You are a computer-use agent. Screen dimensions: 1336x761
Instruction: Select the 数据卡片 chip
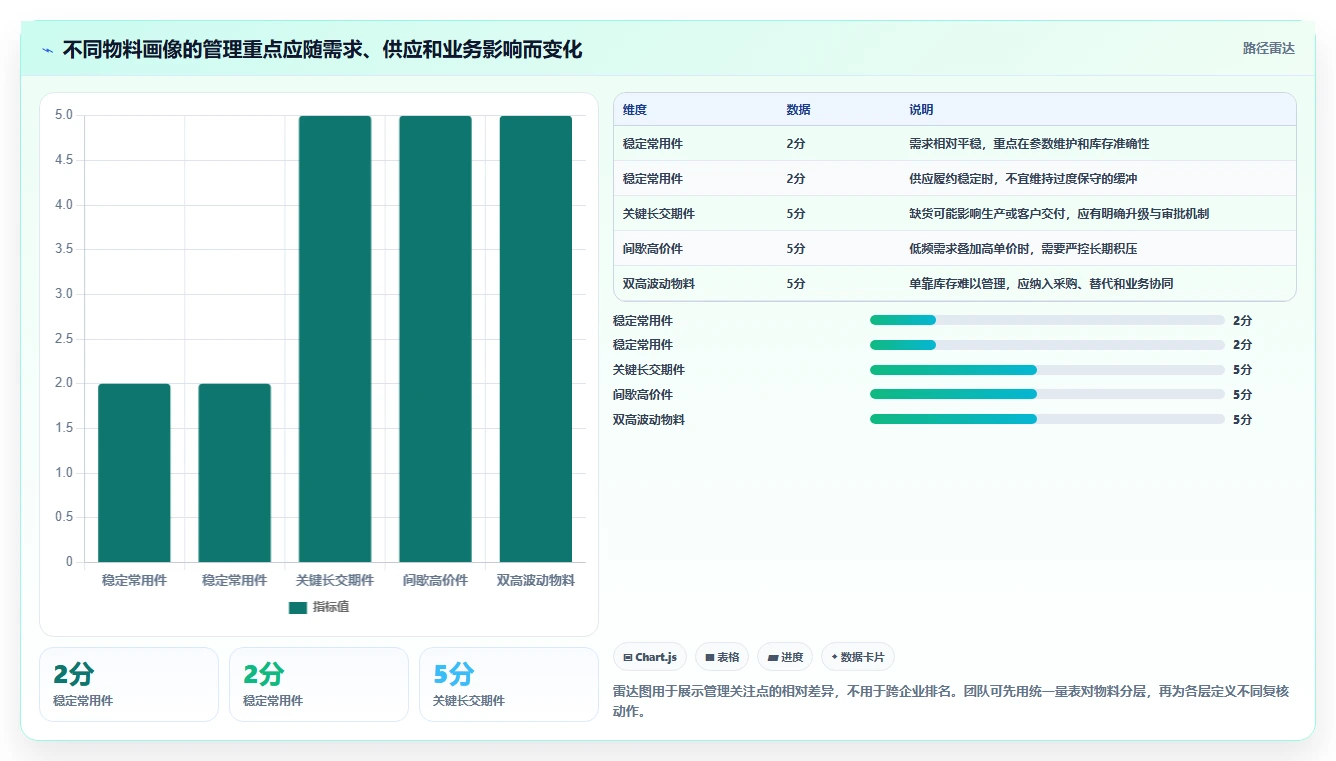coord(858,657)
